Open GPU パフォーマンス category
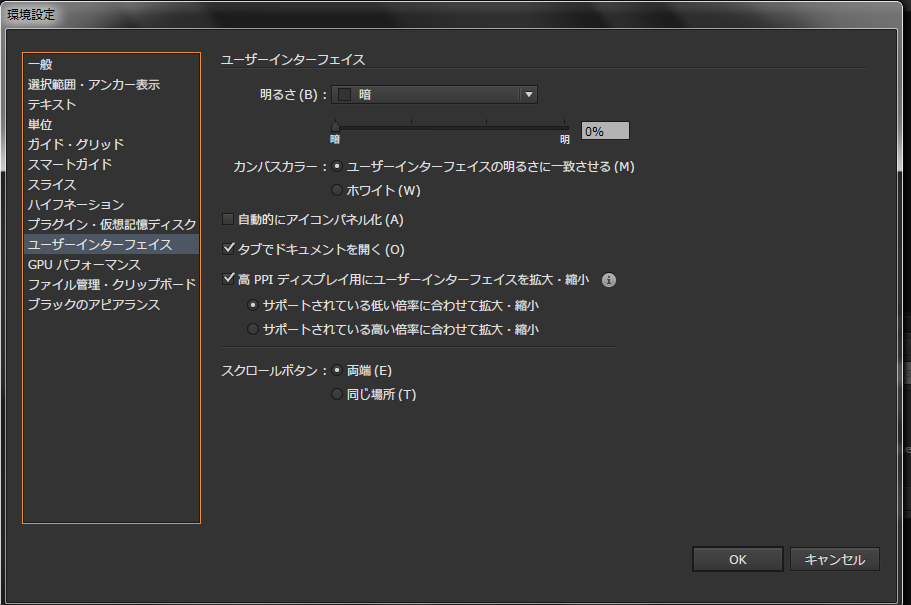The image size is (911, 605). pos(112,264)
